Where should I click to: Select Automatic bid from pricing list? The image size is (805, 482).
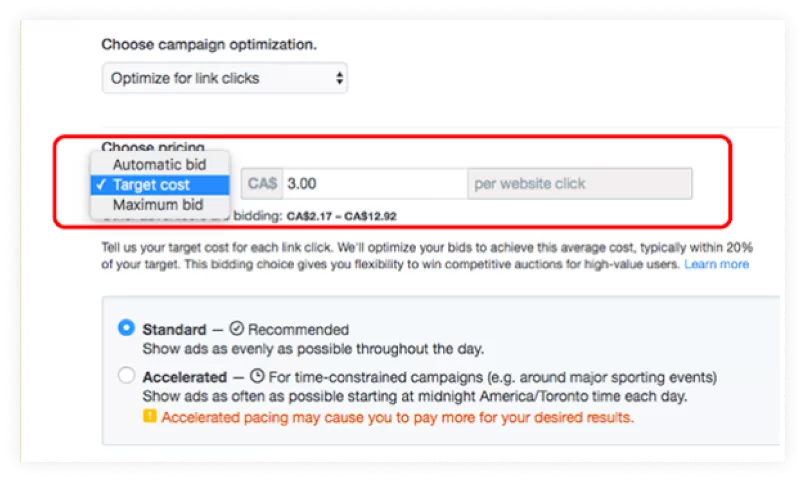point(160,164)
